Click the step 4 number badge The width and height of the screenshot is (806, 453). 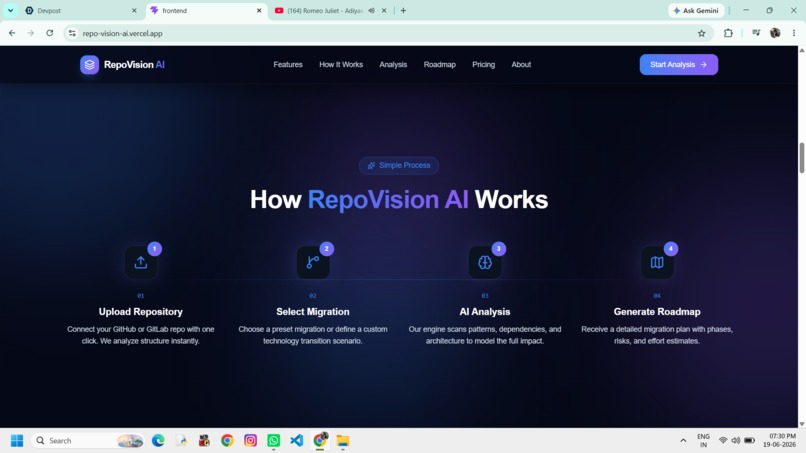click(x=670, y=249)
